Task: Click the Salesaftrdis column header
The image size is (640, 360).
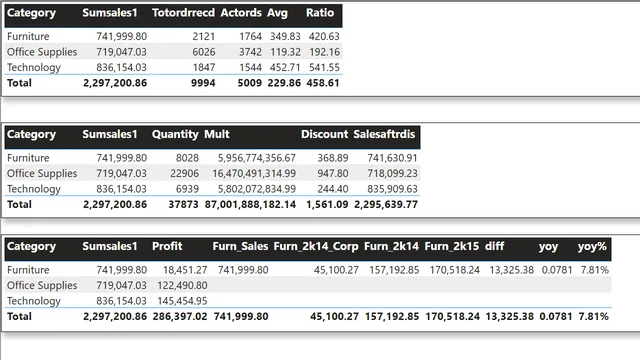Action: 384,135
